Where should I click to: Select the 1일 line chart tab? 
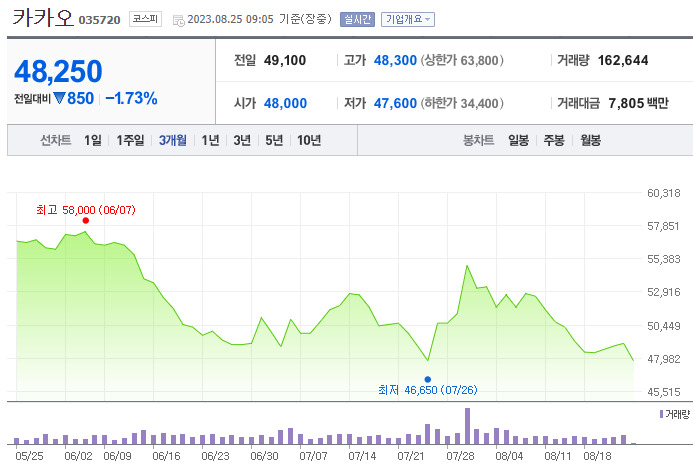click(x=93, y=140)
